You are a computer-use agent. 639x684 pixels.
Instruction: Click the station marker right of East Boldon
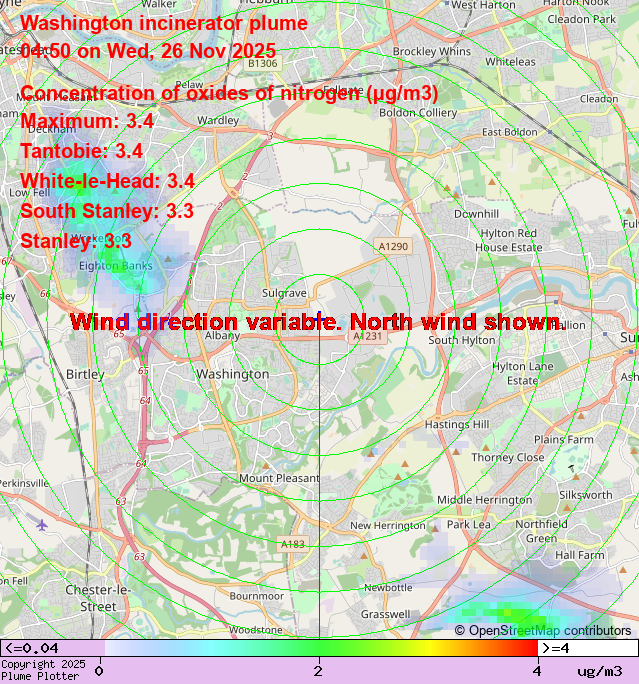(x=548, y=132)
